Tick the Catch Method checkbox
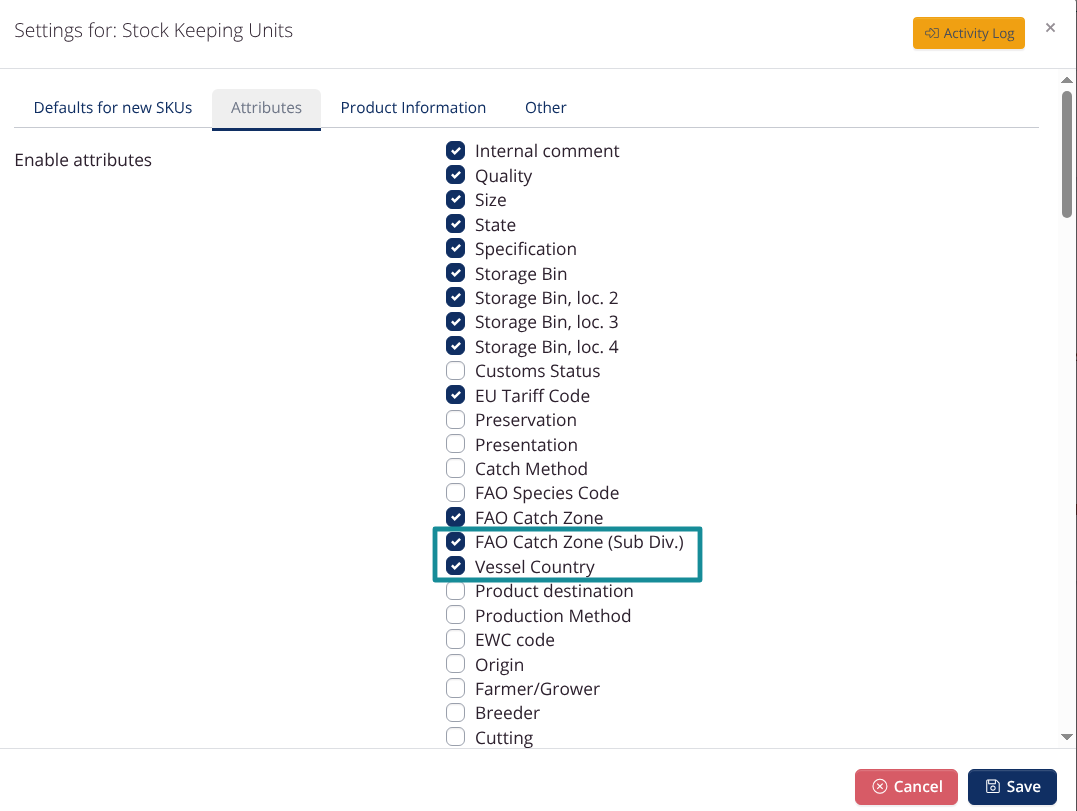 455,468
